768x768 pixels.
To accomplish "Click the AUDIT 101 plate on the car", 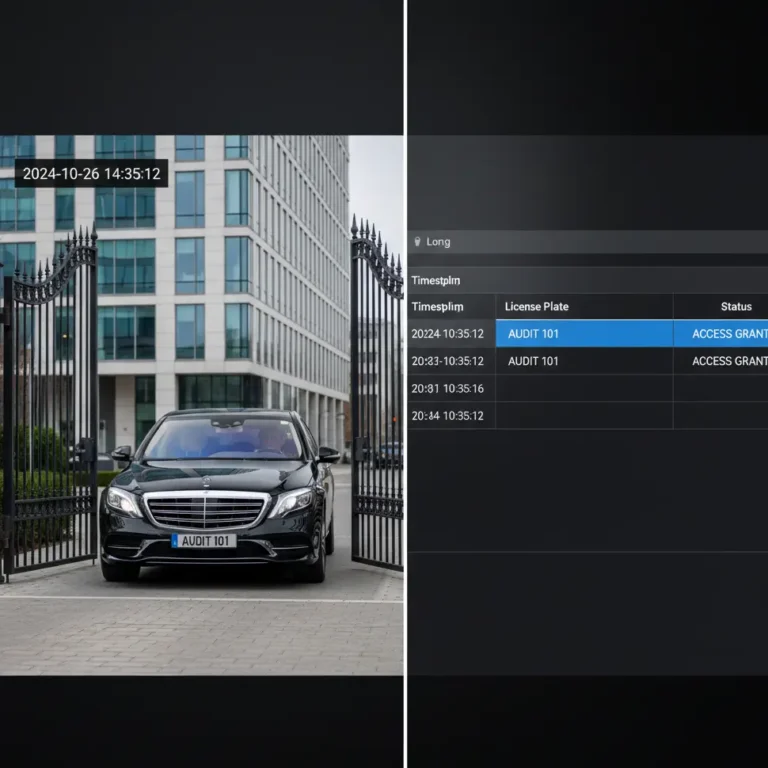I will (204, 541).
